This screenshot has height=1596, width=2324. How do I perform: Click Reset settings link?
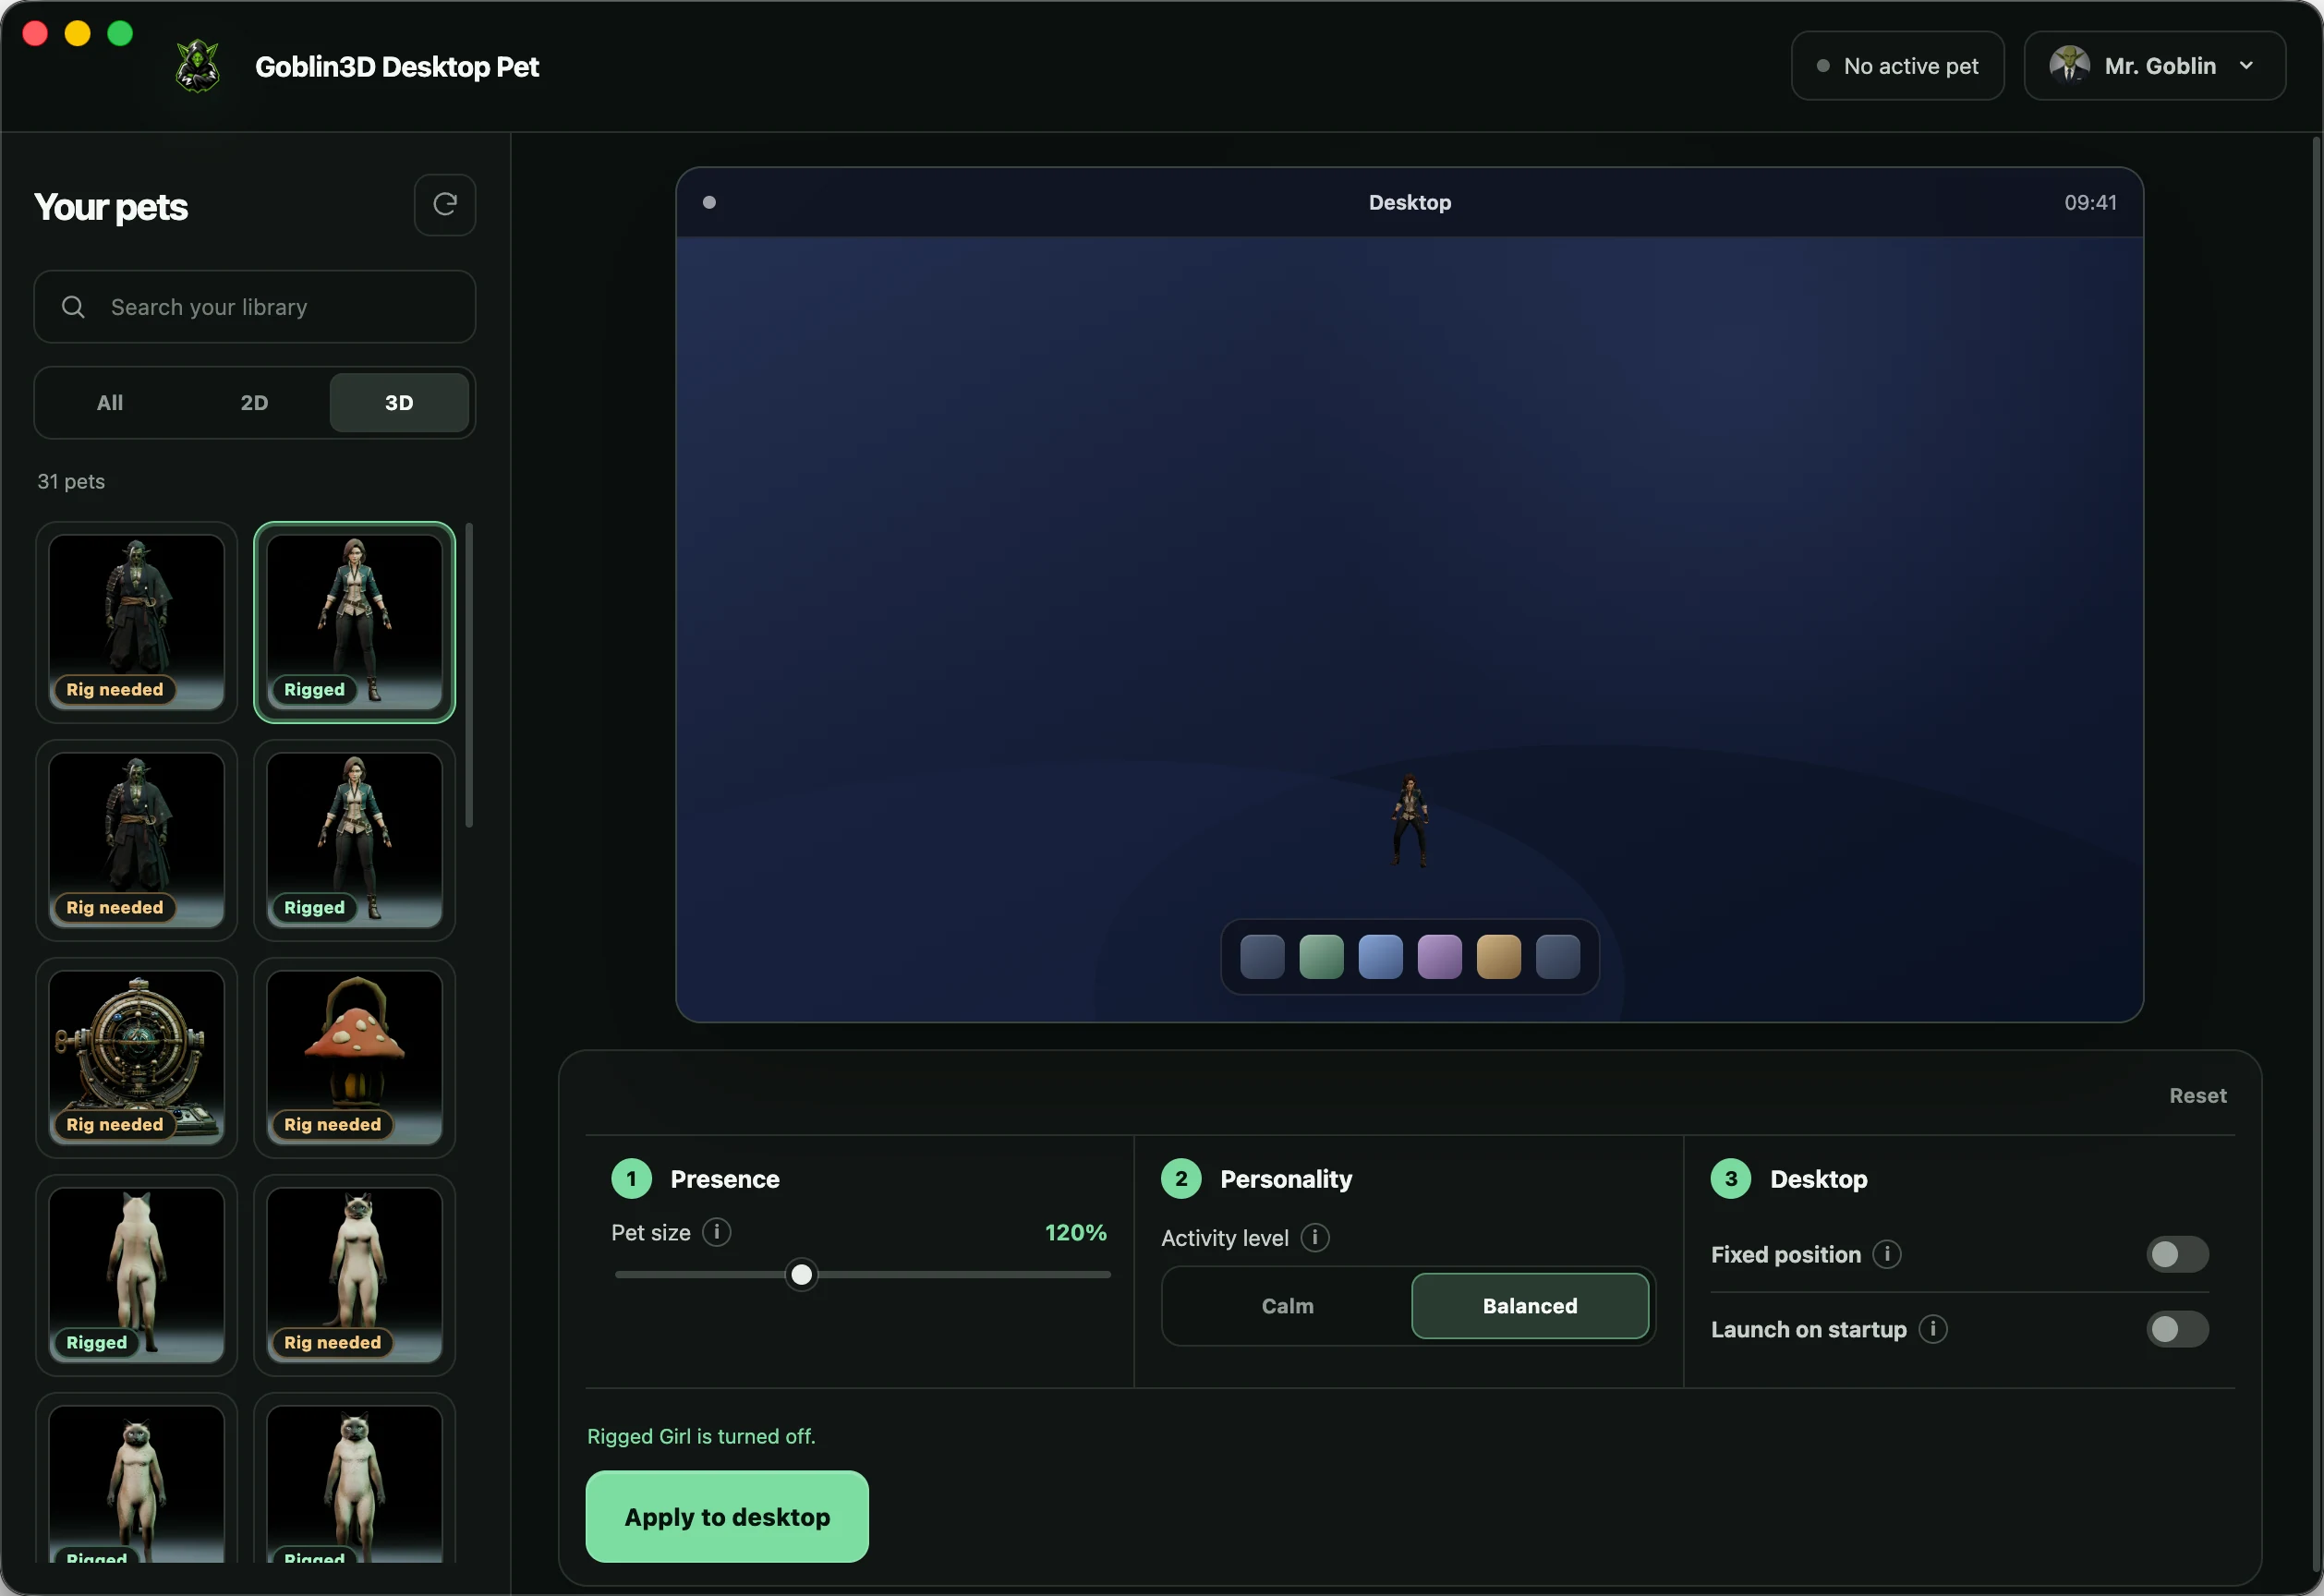pos(2197,1096)
